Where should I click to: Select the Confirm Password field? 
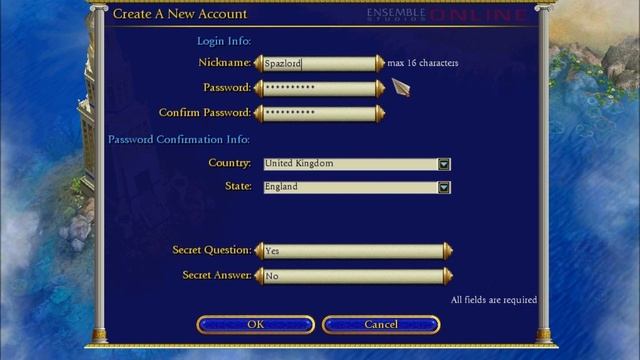(x=319, y=113)
